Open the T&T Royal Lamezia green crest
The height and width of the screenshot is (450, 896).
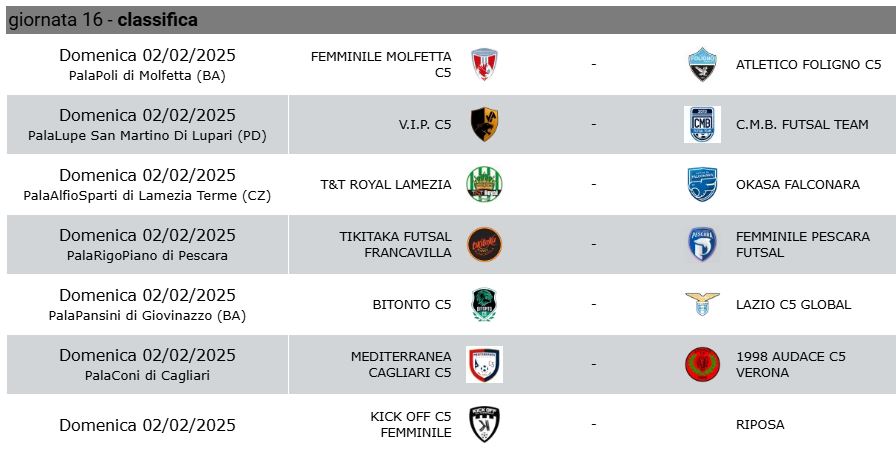coord(484,184)
